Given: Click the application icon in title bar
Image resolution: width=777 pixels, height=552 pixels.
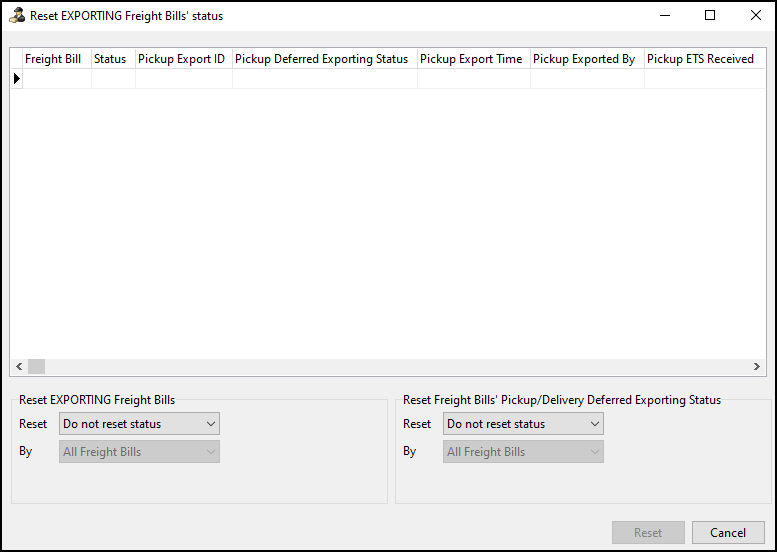Looking at the screenshot, I should tap(16, 16).
